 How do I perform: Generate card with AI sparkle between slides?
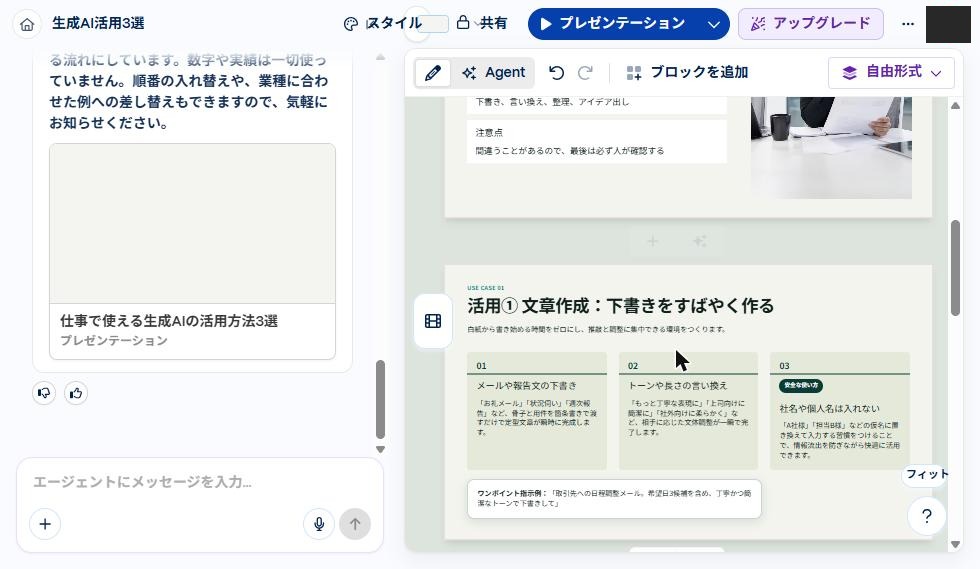699,241
